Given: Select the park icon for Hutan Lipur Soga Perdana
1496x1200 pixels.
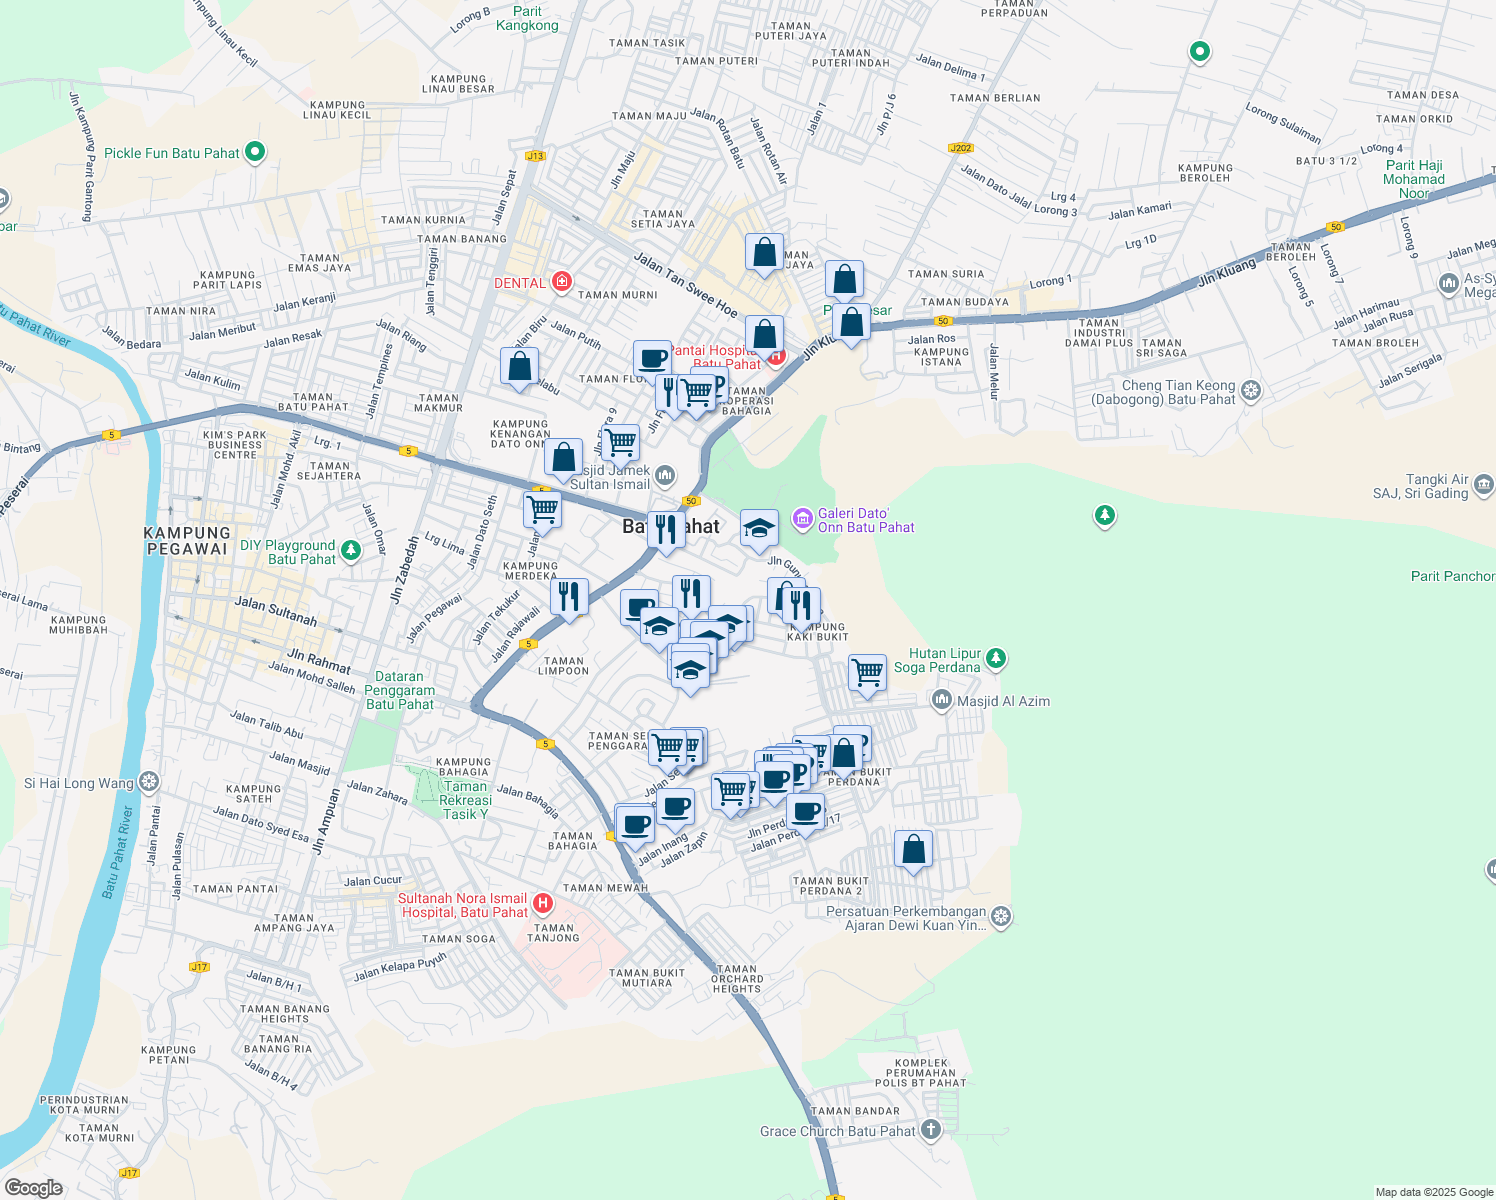Looking at the screenshot, I should (995, 659).
